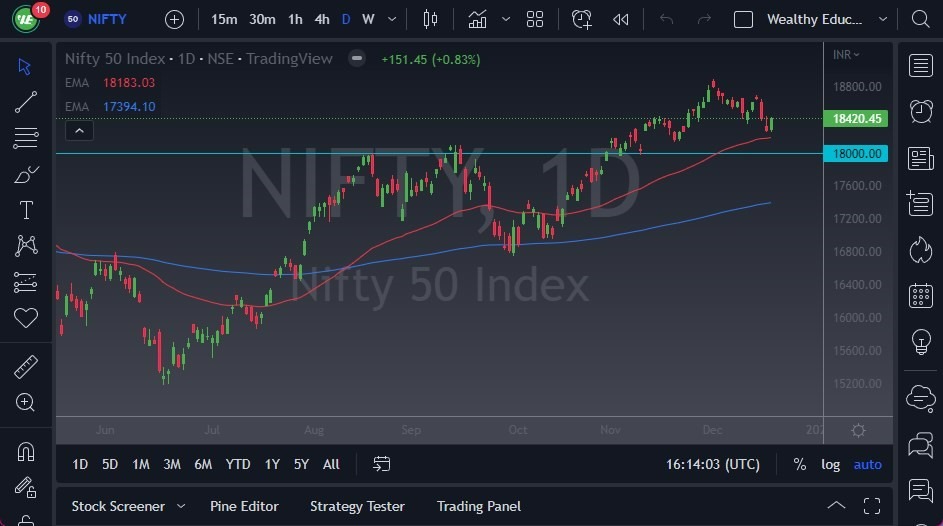Open the go-to date calendar icon
The image size is (943, 526).
(382, 464)
